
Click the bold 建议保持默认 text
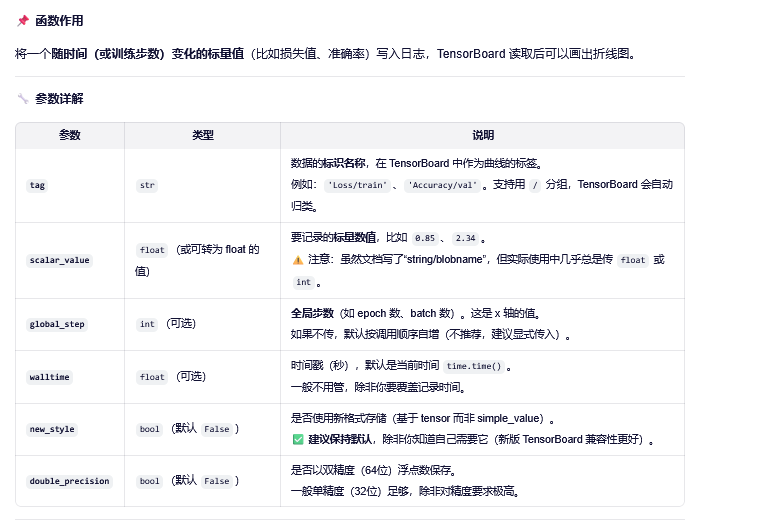(x=340, y=439)
